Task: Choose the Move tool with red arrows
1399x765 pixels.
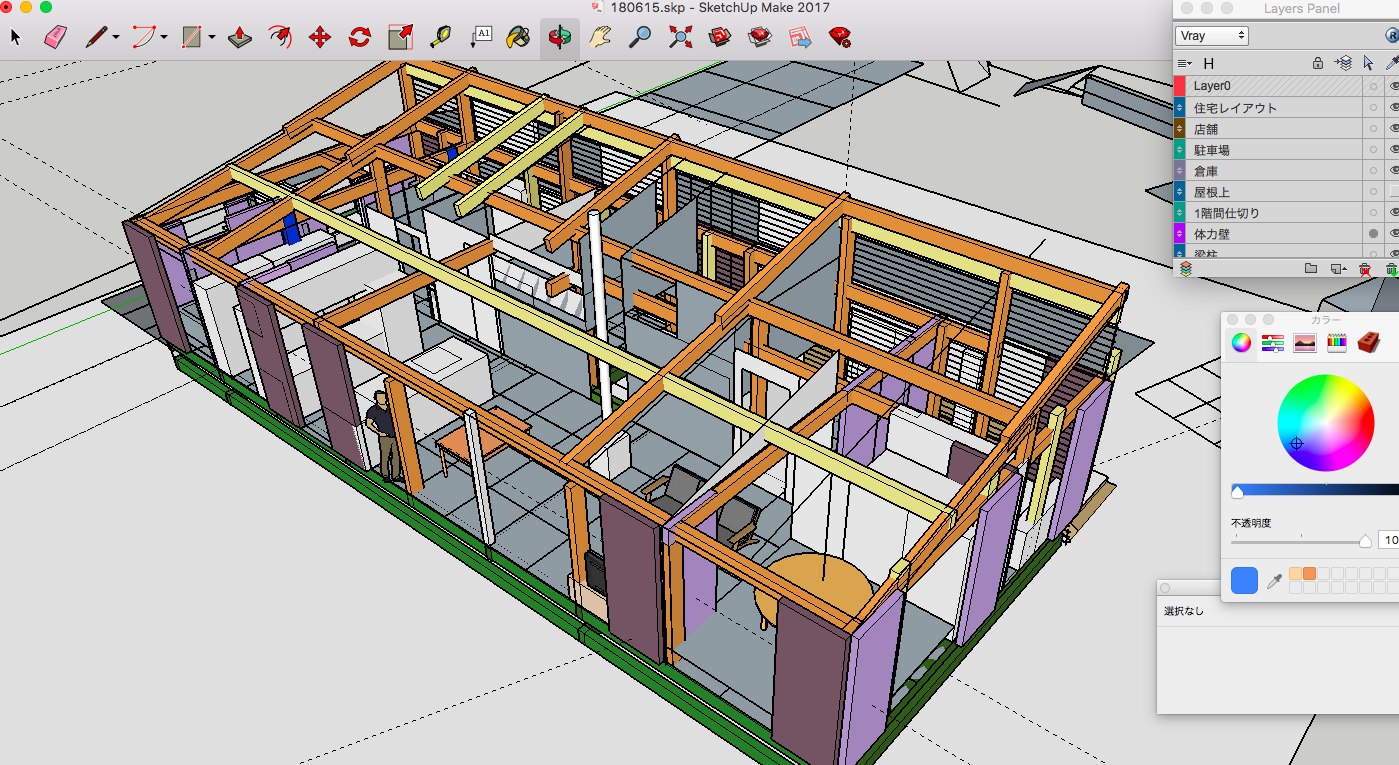Action: (320, 38)
